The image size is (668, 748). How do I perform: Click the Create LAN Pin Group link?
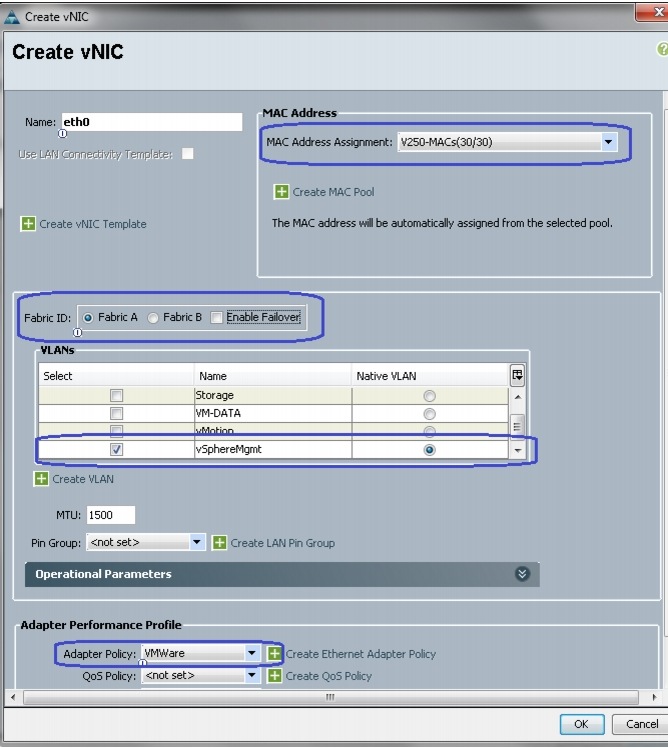click(x=282, y=543)
